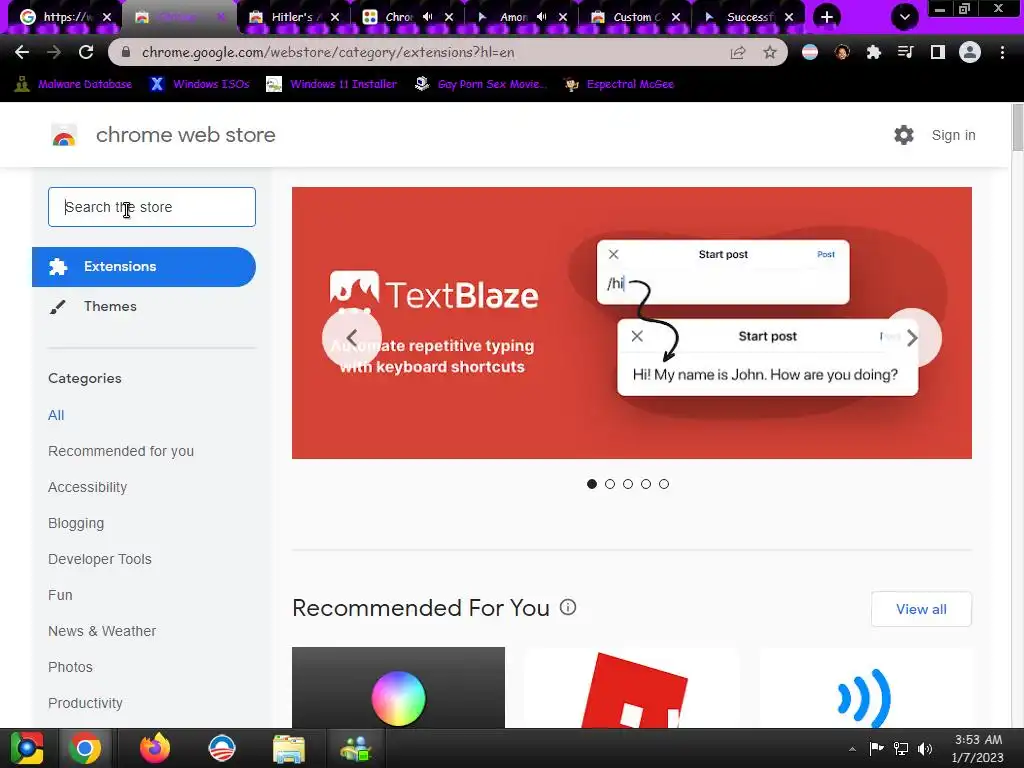Switch to the Custom C tab
Image resolution: width=1024 pixels, height=768 pixels.
click(637, 18)
